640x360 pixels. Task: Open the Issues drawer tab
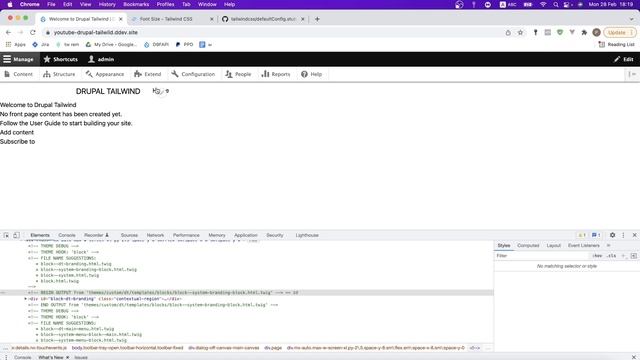81,357
